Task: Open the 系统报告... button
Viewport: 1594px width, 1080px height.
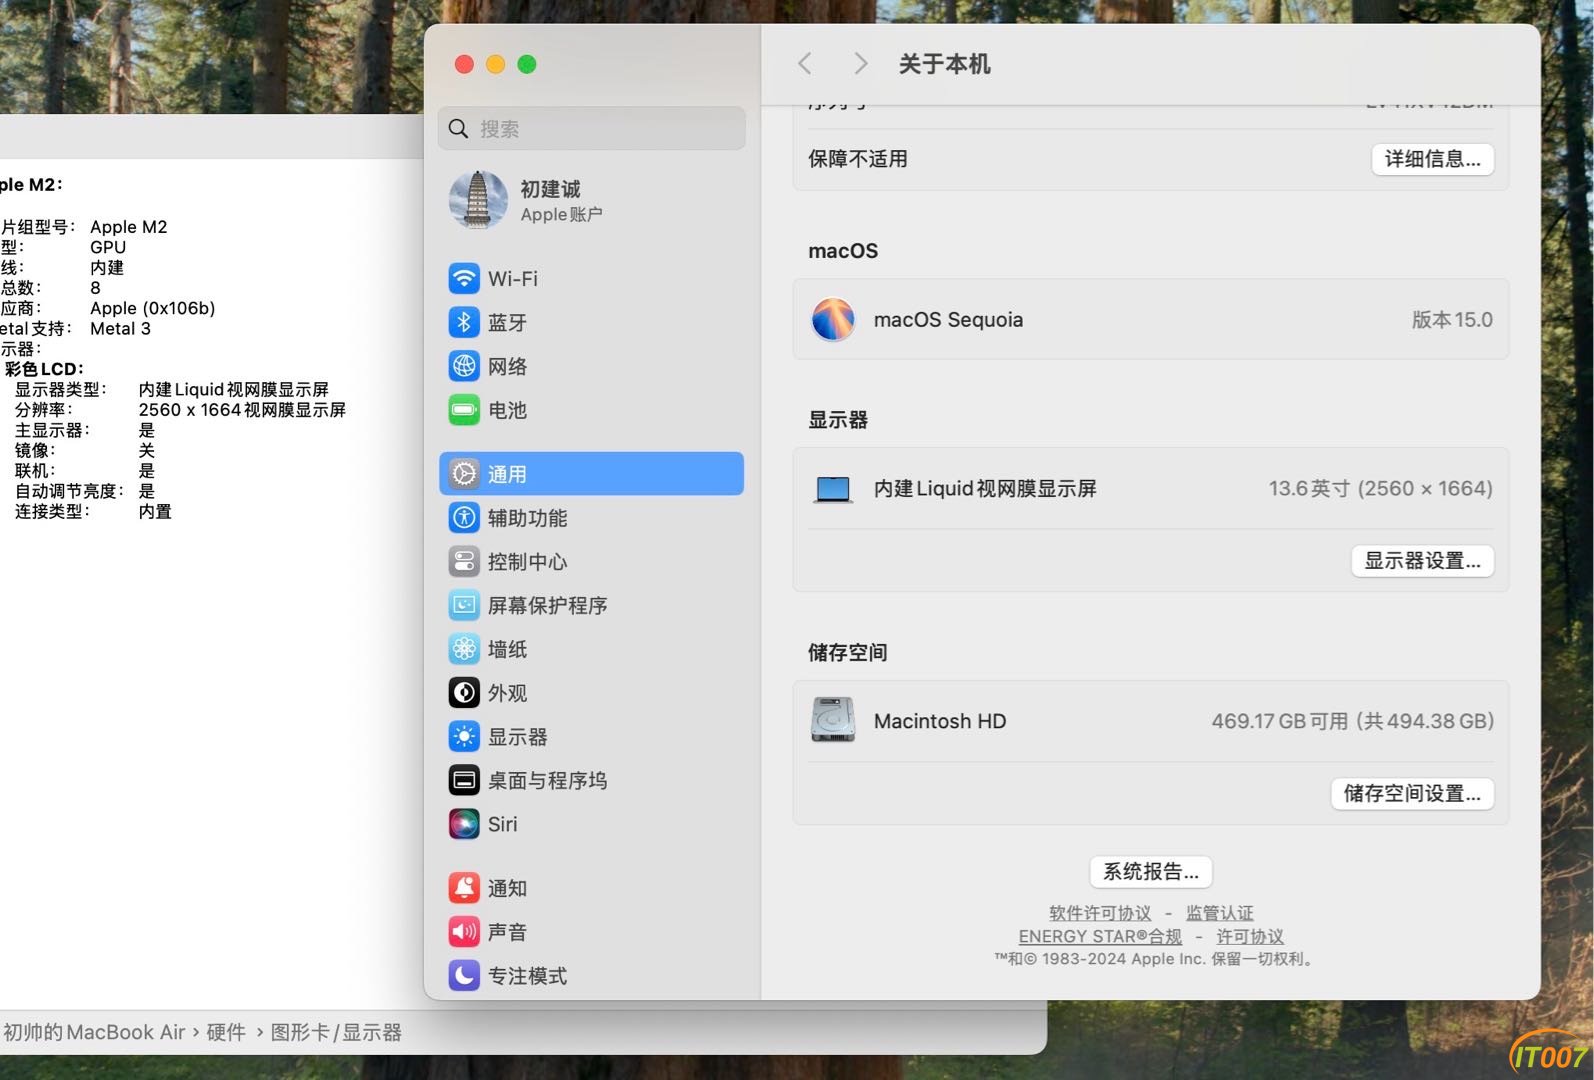Action: coord(1150,872)
